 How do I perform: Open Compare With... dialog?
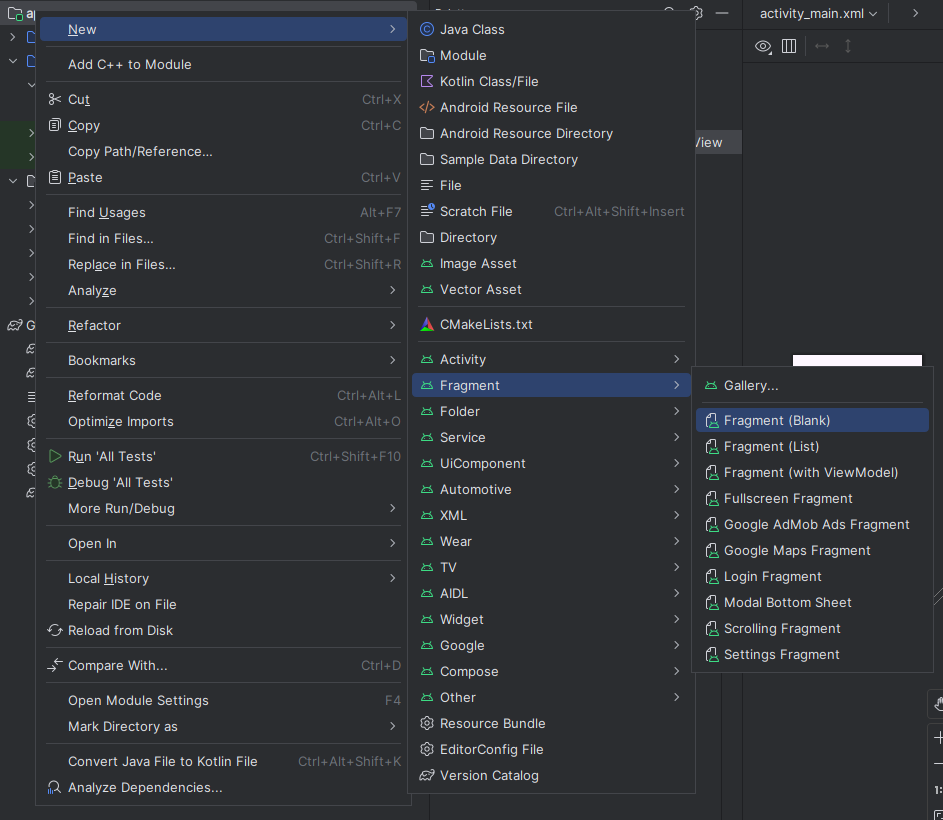click(x=224, y=665)
